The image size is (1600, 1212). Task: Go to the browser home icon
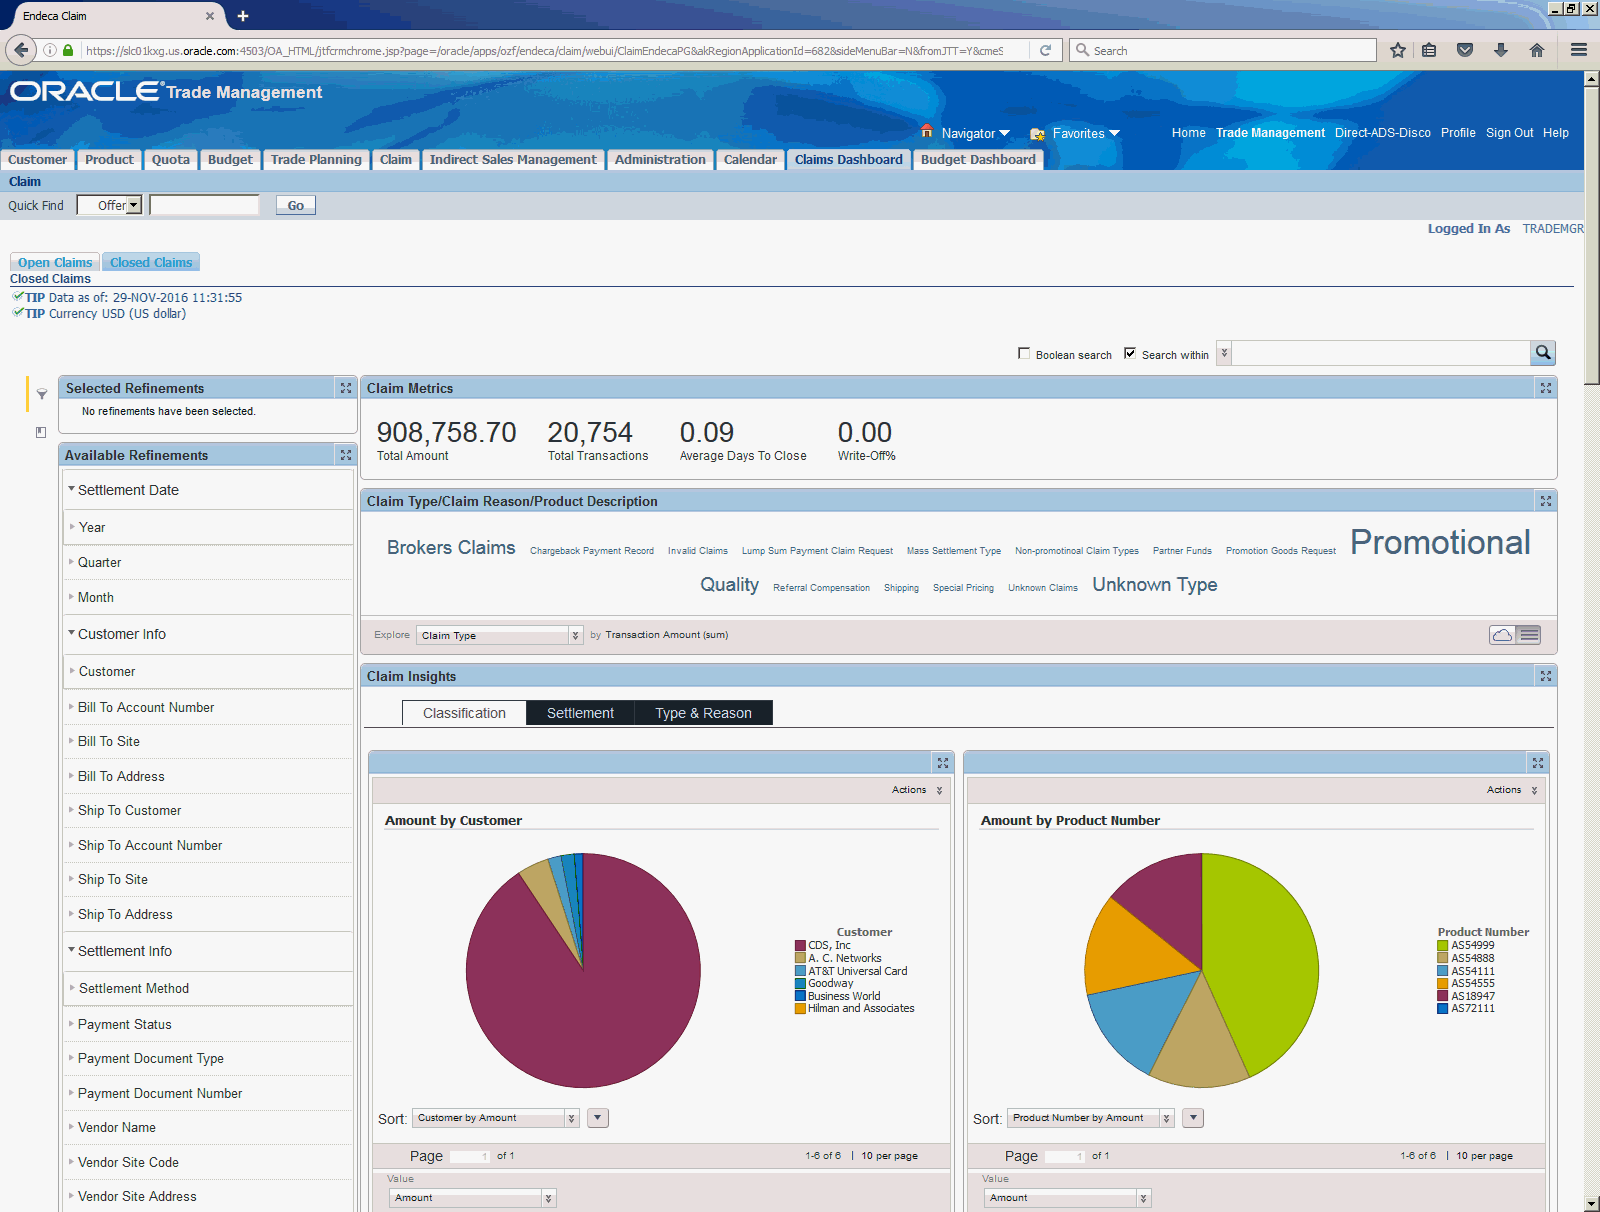pyautogui.click(x=1537, y=50)
